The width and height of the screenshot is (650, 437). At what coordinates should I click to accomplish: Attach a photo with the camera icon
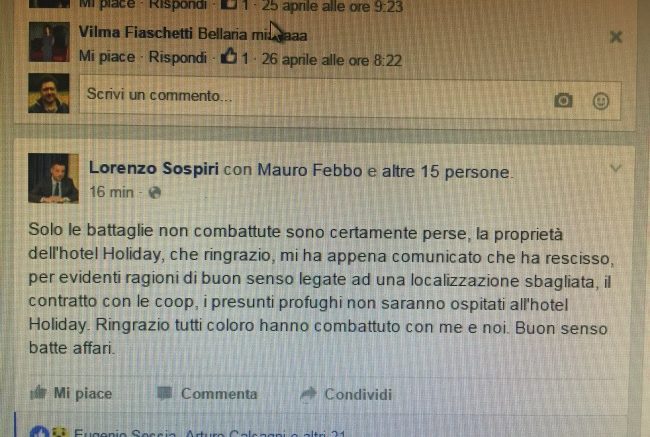[563, 100]
